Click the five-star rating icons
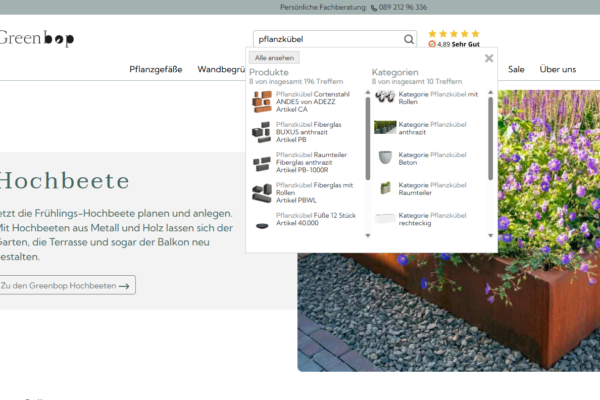 click(x=454, y=34)
